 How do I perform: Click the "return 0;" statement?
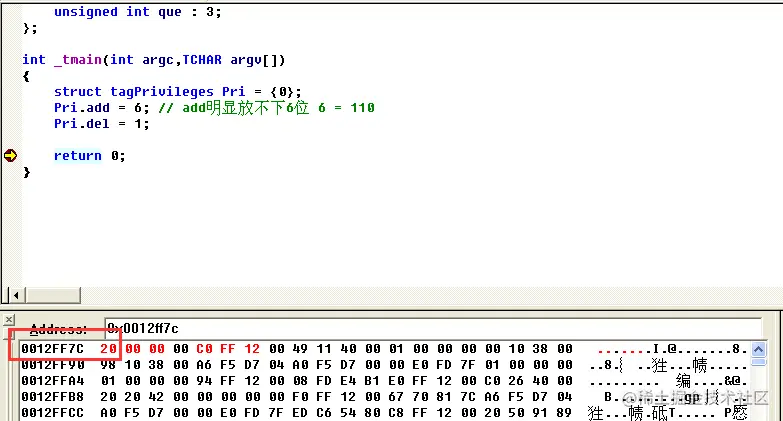(89, 156)
